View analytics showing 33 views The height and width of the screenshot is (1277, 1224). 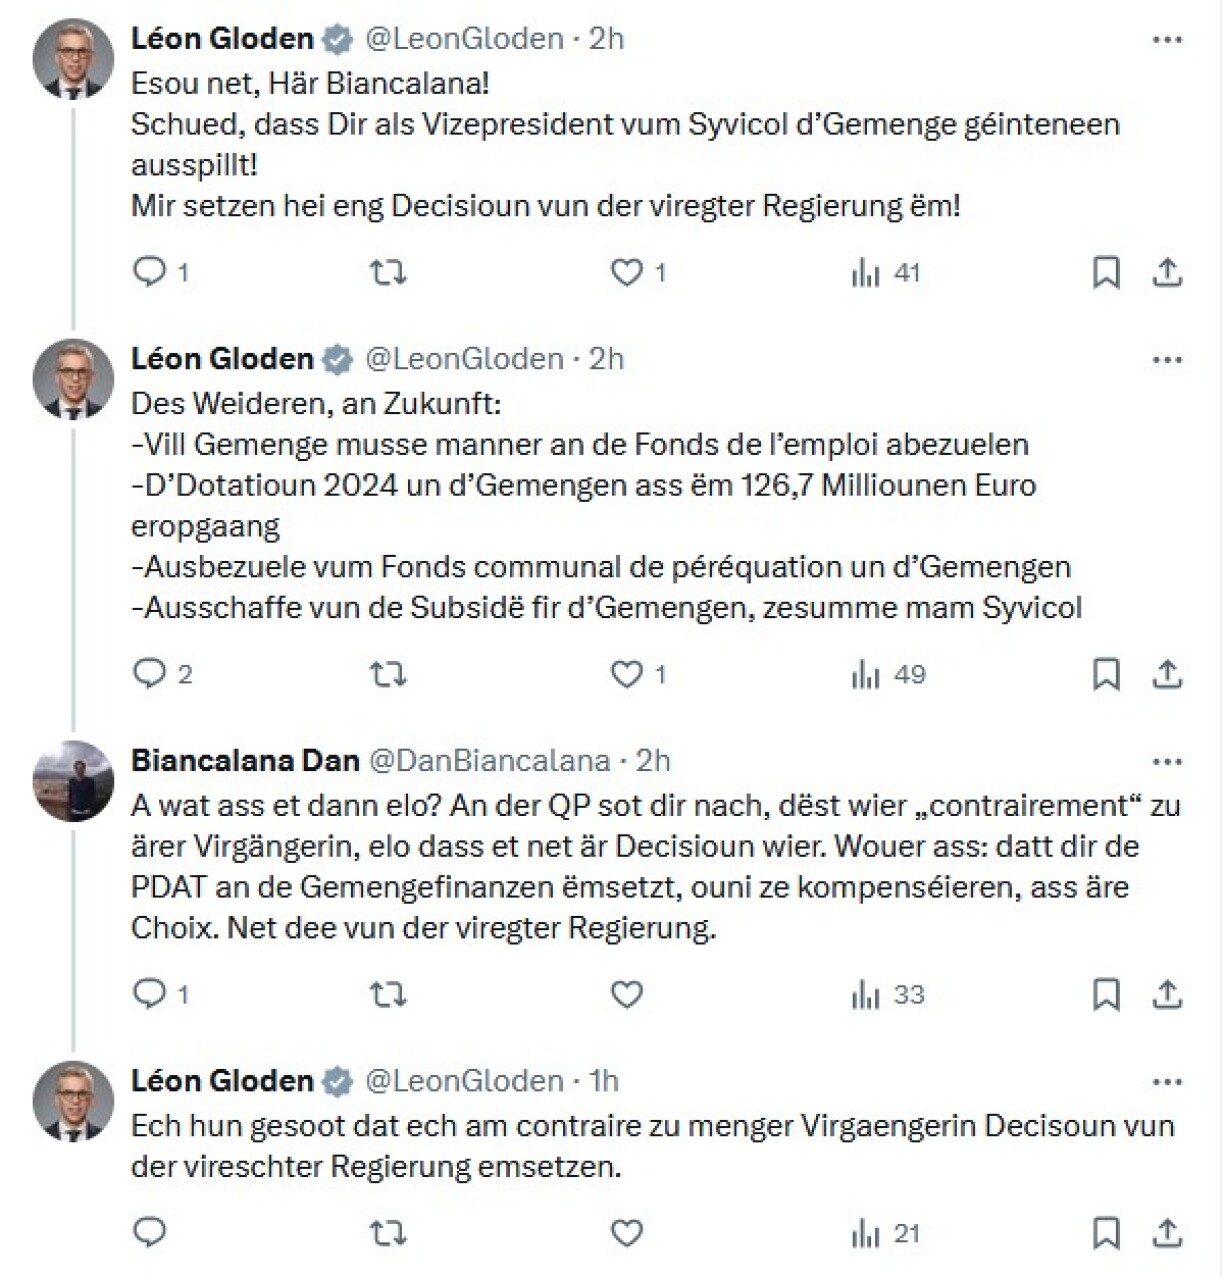(x=888, y=994)
